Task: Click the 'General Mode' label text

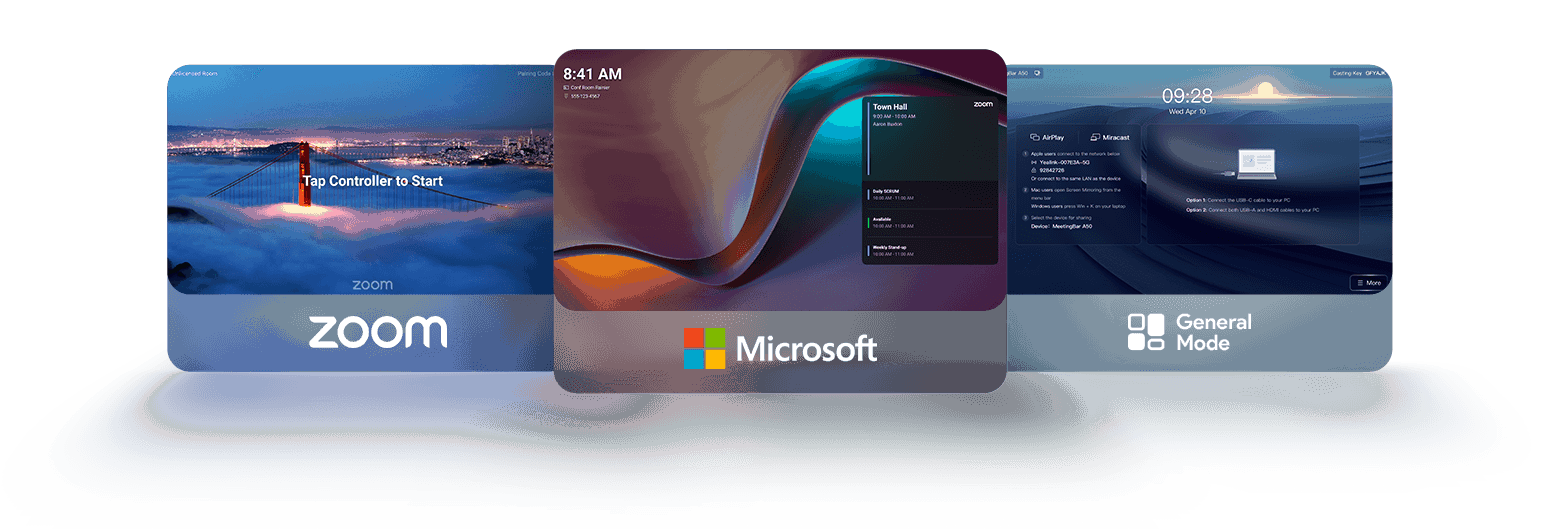Action: click(1213, 332)
